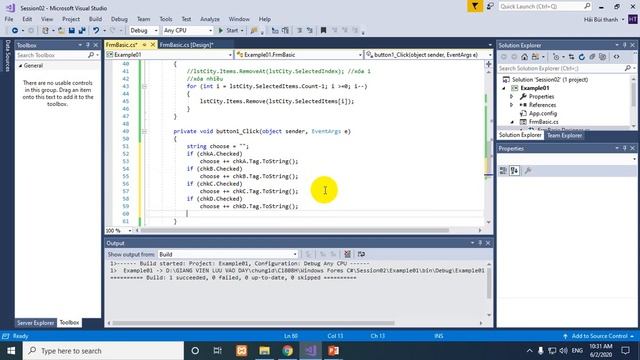Open the Data Sources side tab
Image resolution: width=640 pixels, height=360 pixels.
[x=7, y=56]
